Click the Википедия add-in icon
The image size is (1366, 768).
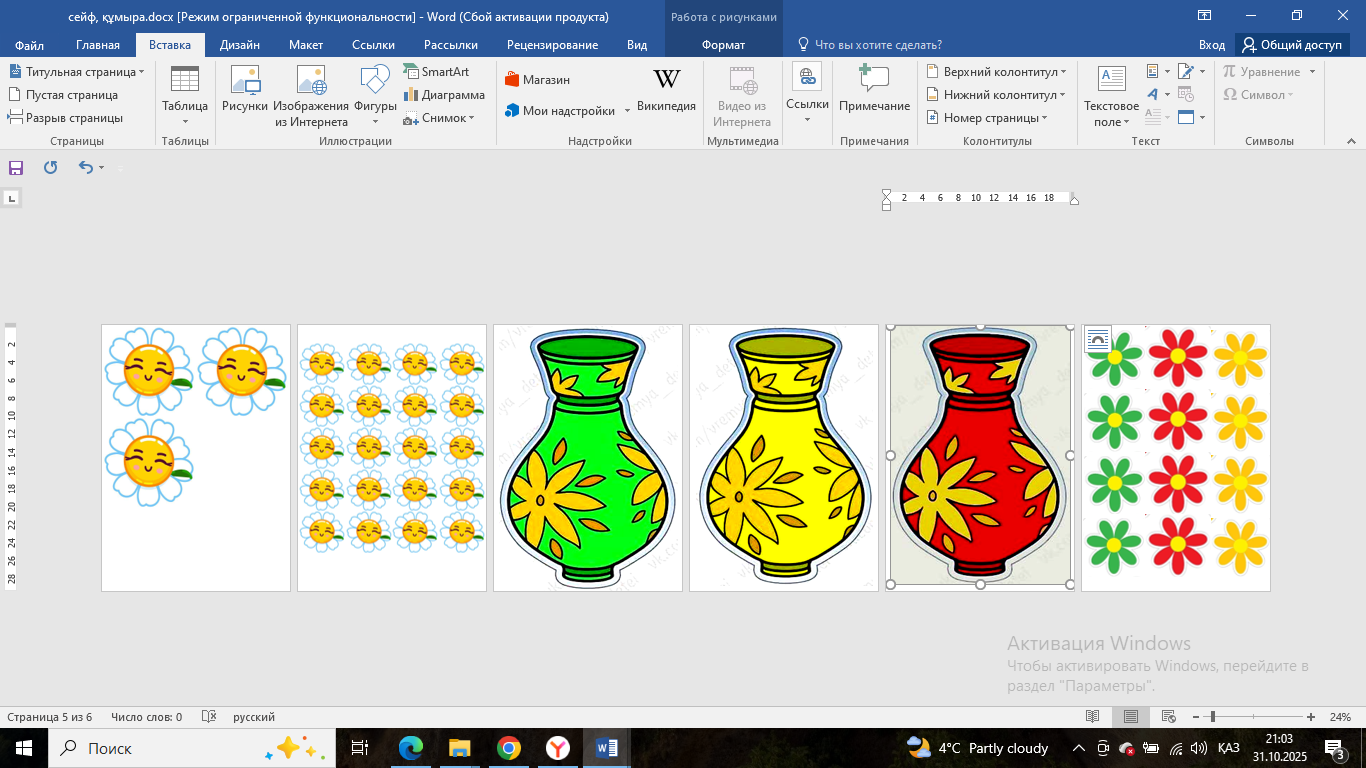click(x=666, y=90)
